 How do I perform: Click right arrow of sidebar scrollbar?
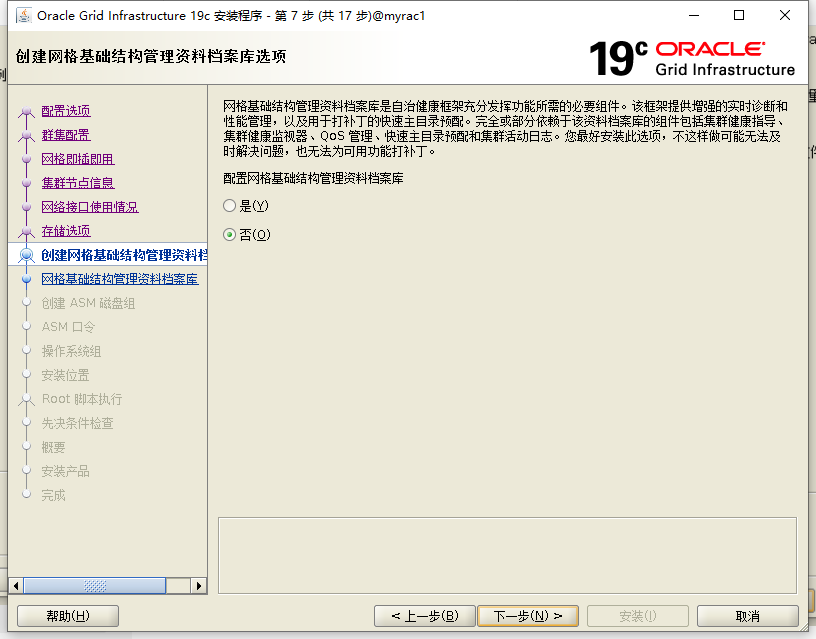[198, 585]
